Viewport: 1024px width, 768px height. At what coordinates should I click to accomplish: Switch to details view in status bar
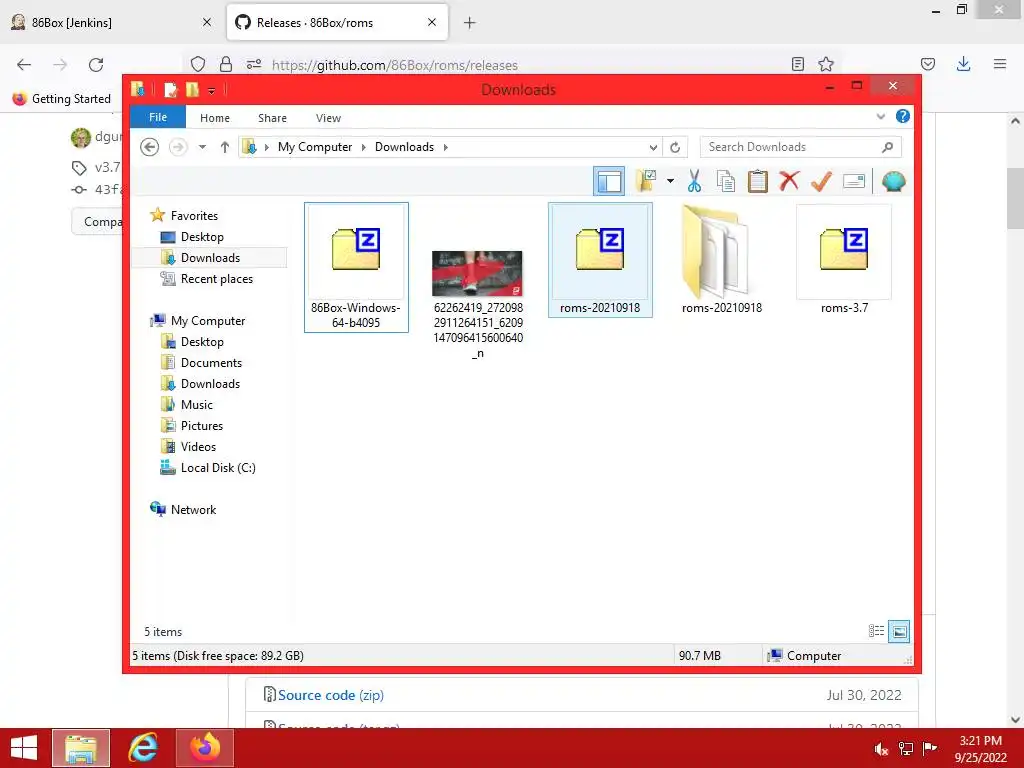tap(876, 631)
